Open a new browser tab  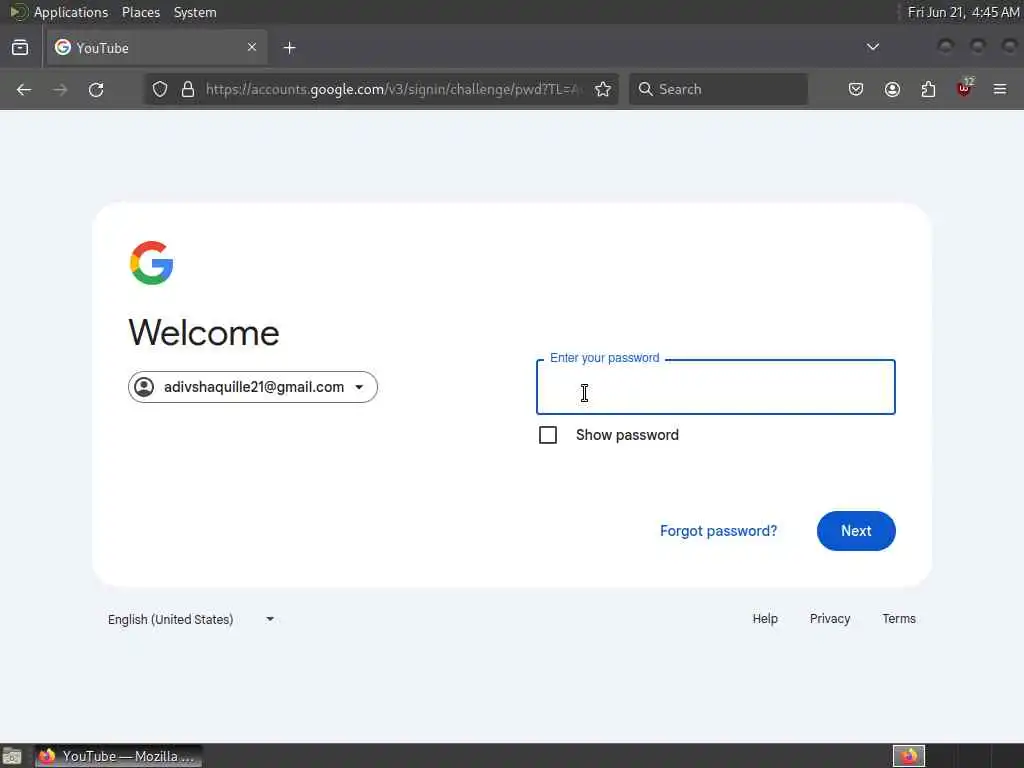click(x=289, y=48)
